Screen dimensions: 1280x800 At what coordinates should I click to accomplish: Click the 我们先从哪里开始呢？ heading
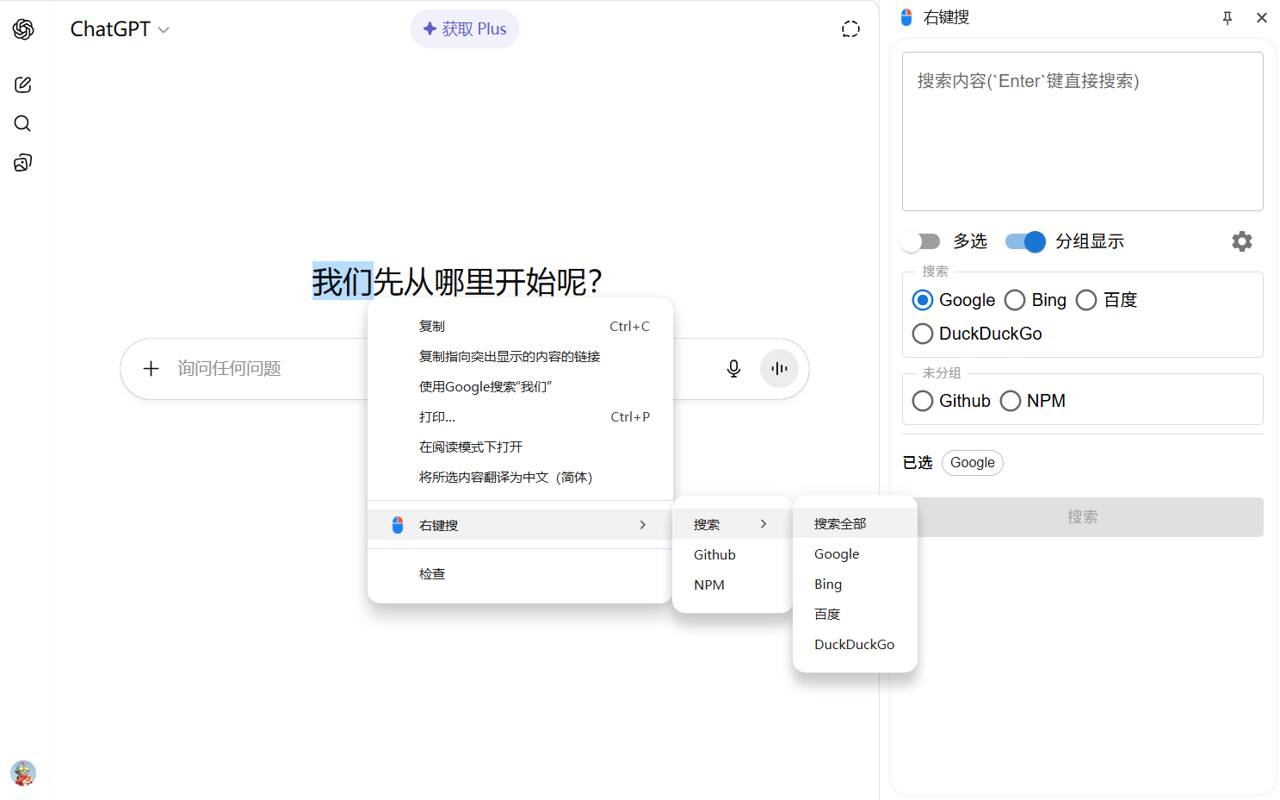click(458, 282)
